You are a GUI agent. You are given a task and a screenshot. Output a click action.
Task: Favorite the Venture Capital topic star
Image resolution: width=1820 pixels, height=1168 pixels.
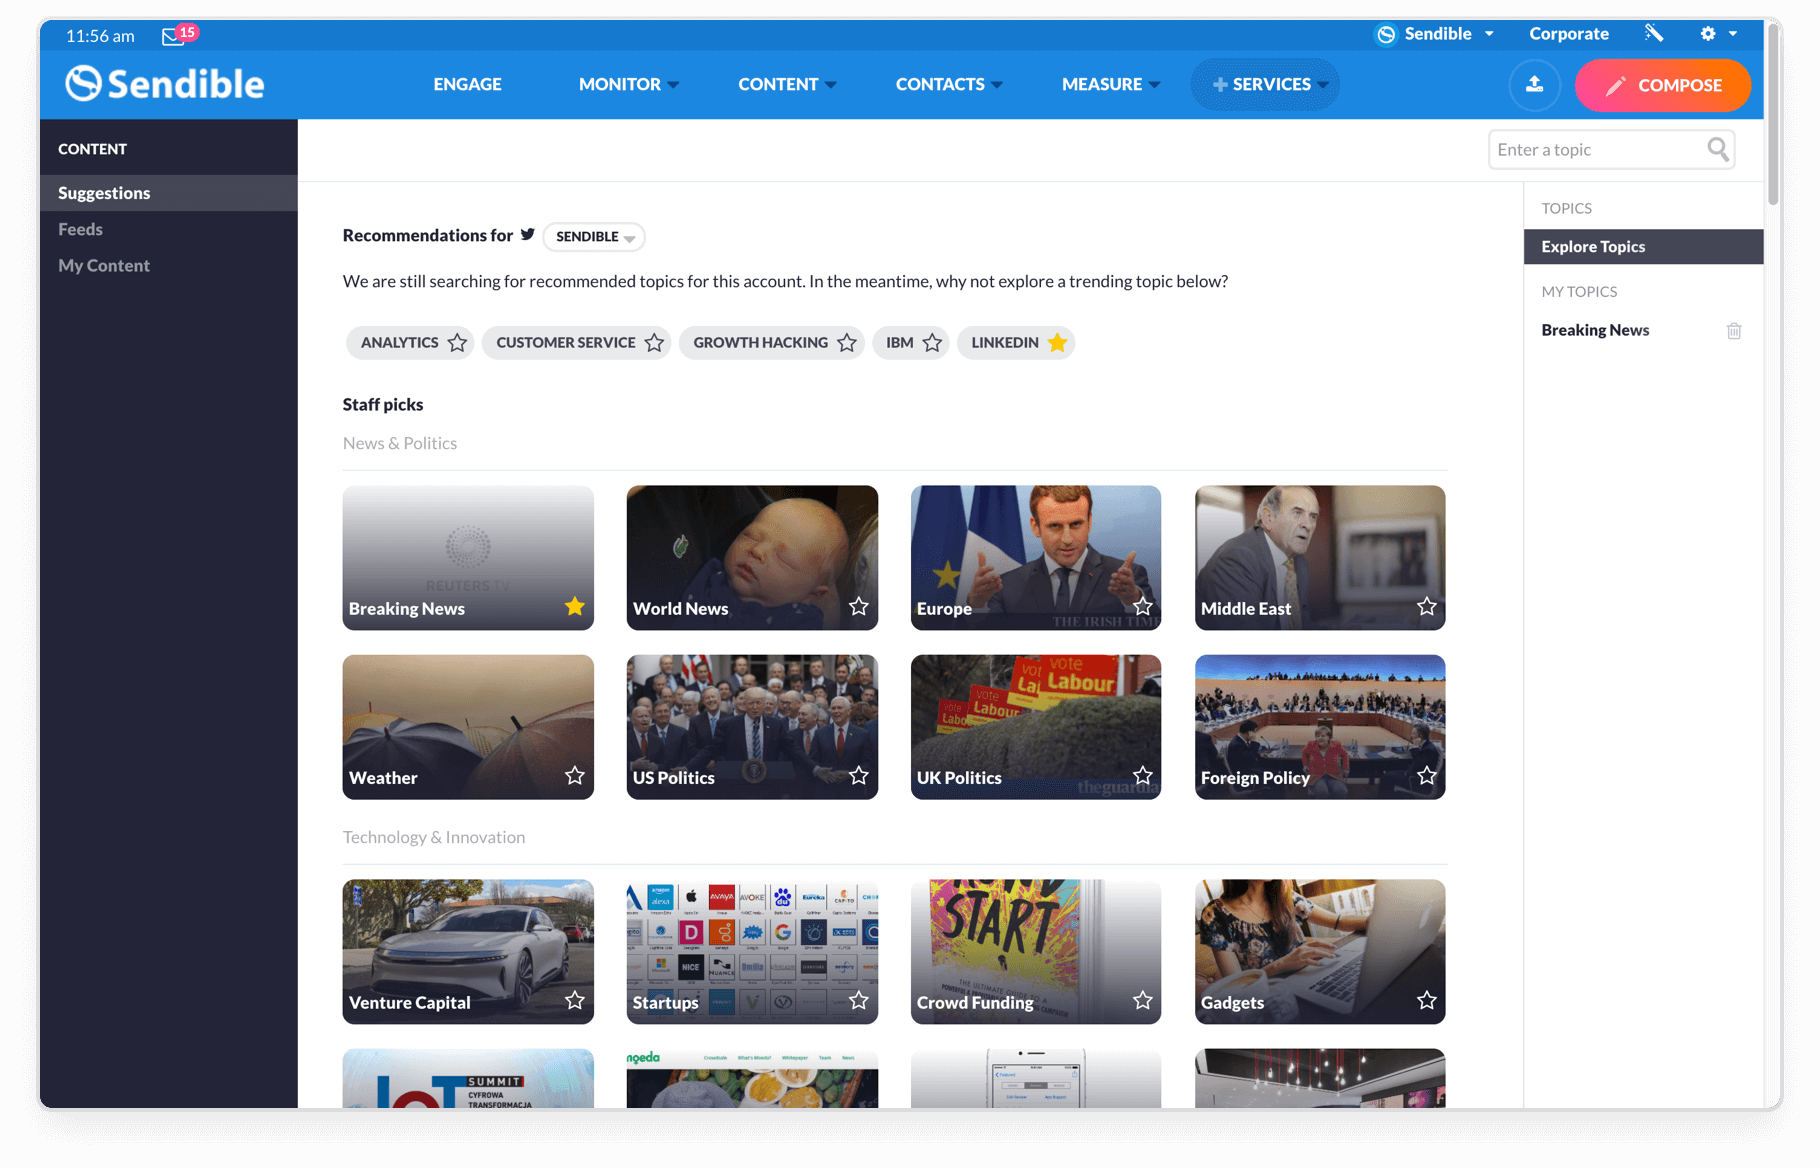click(575, 1001)
